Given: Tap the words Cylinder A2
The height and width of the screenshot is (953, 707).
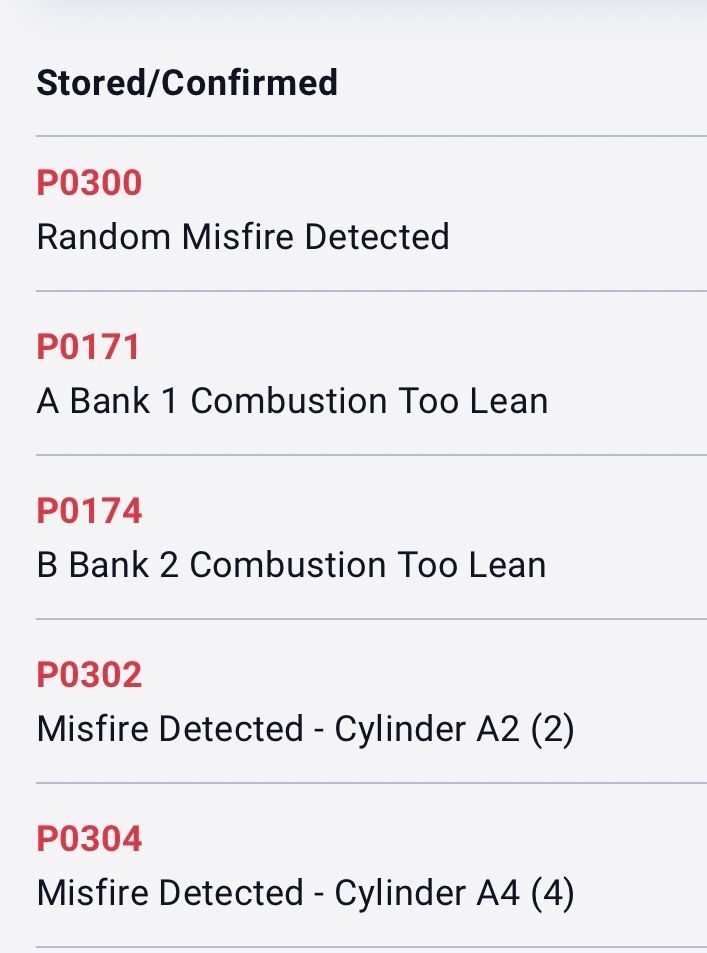Looking at the screenshot, I should (x=427, y=729).
